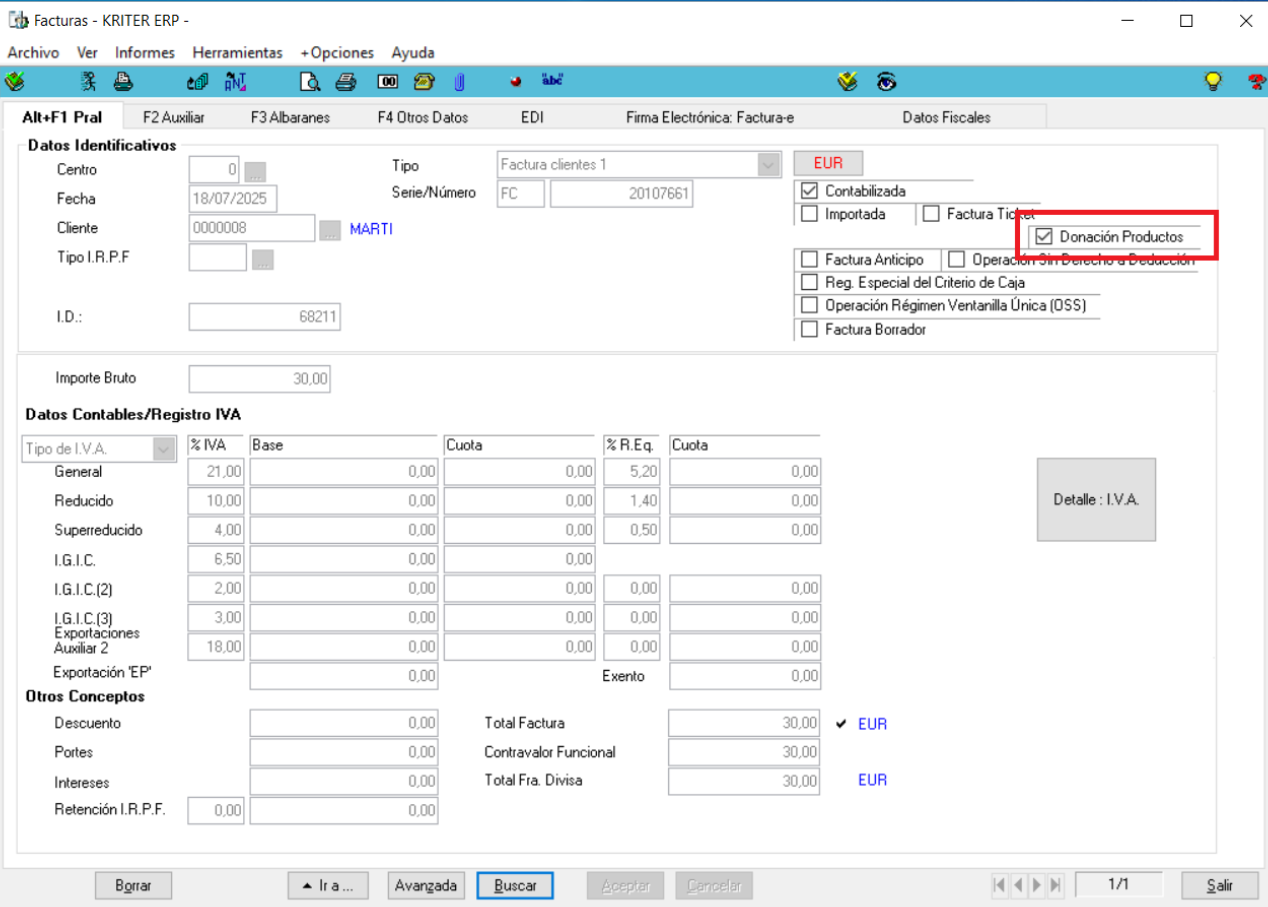The image size is (1268, 907).
Task: Click the 'abc' text toolbar icon
Action: pos(552,81)
